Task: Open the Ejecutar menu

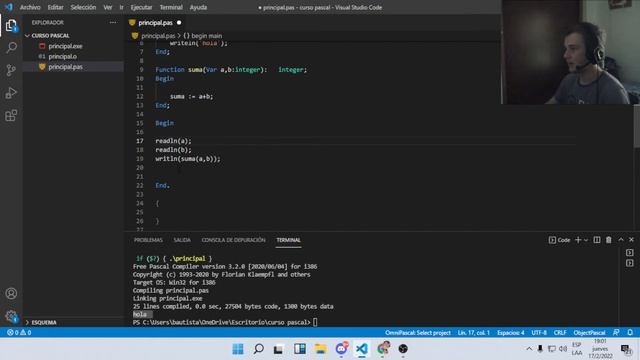Action: tap(141, 7)
